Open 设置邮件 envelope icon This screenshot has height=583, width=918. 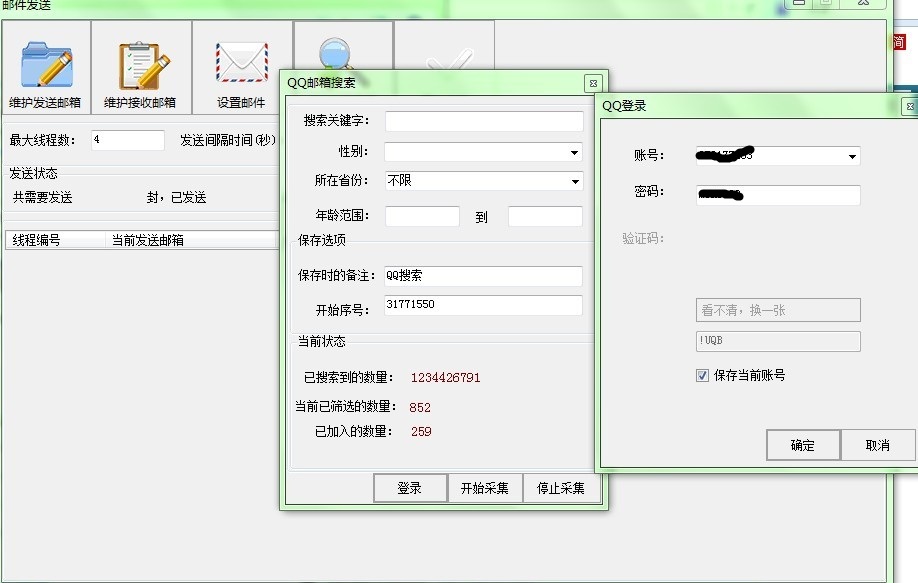coord(242,62)
